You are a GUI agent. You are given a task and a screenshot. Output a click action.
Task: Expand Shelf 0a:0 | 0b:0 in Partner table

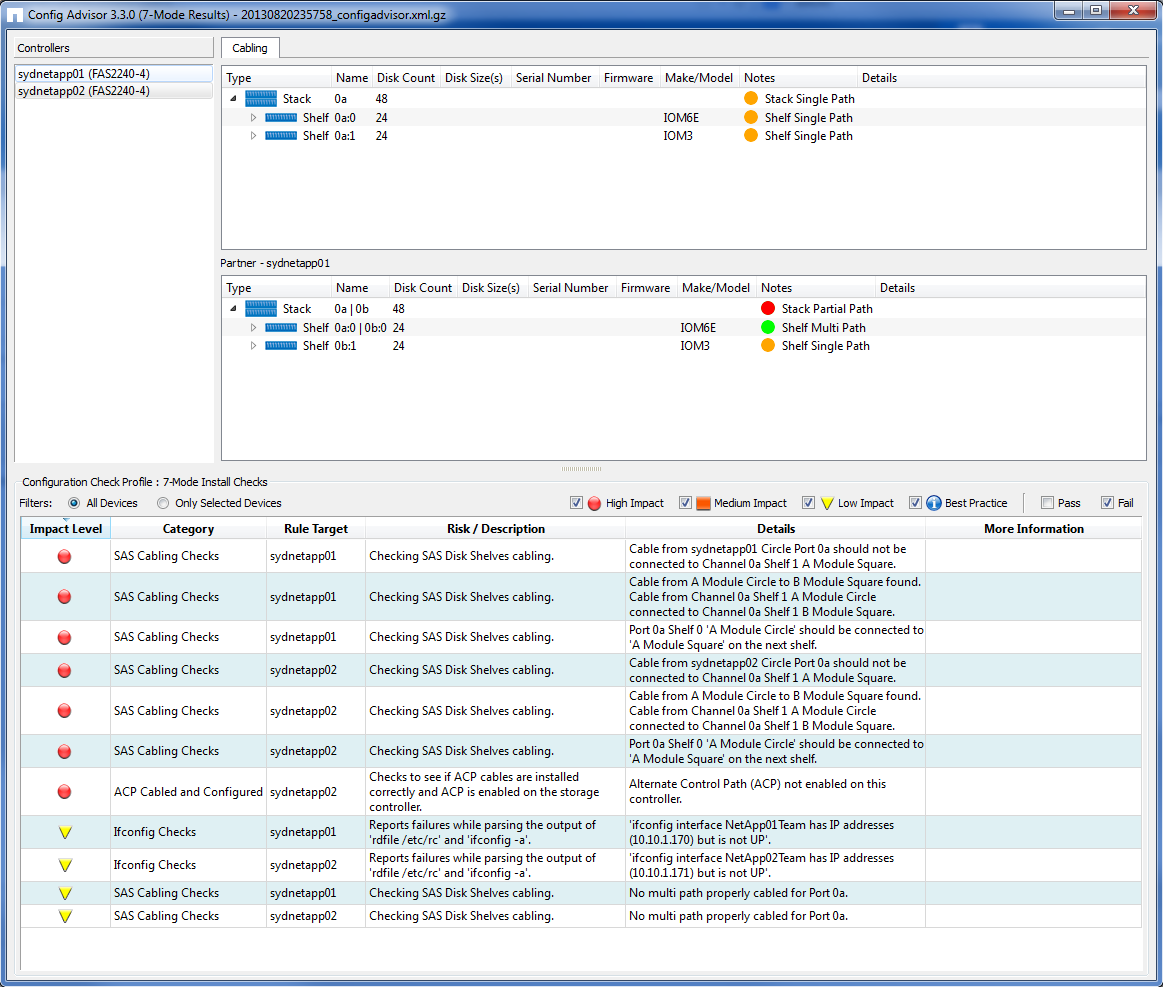pyautogui.click(x=253, y=328)
